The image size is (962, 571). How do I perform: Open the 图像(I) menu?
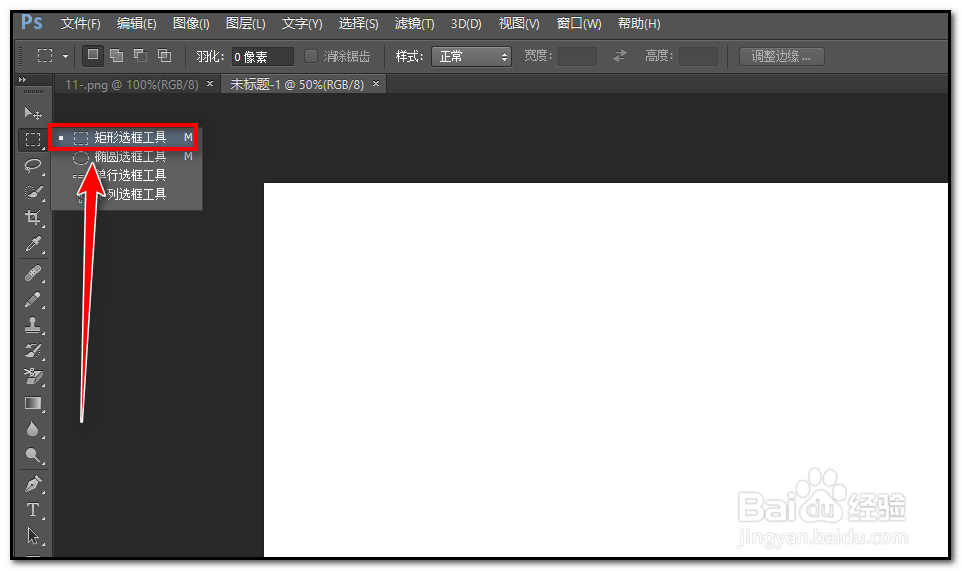191,24
